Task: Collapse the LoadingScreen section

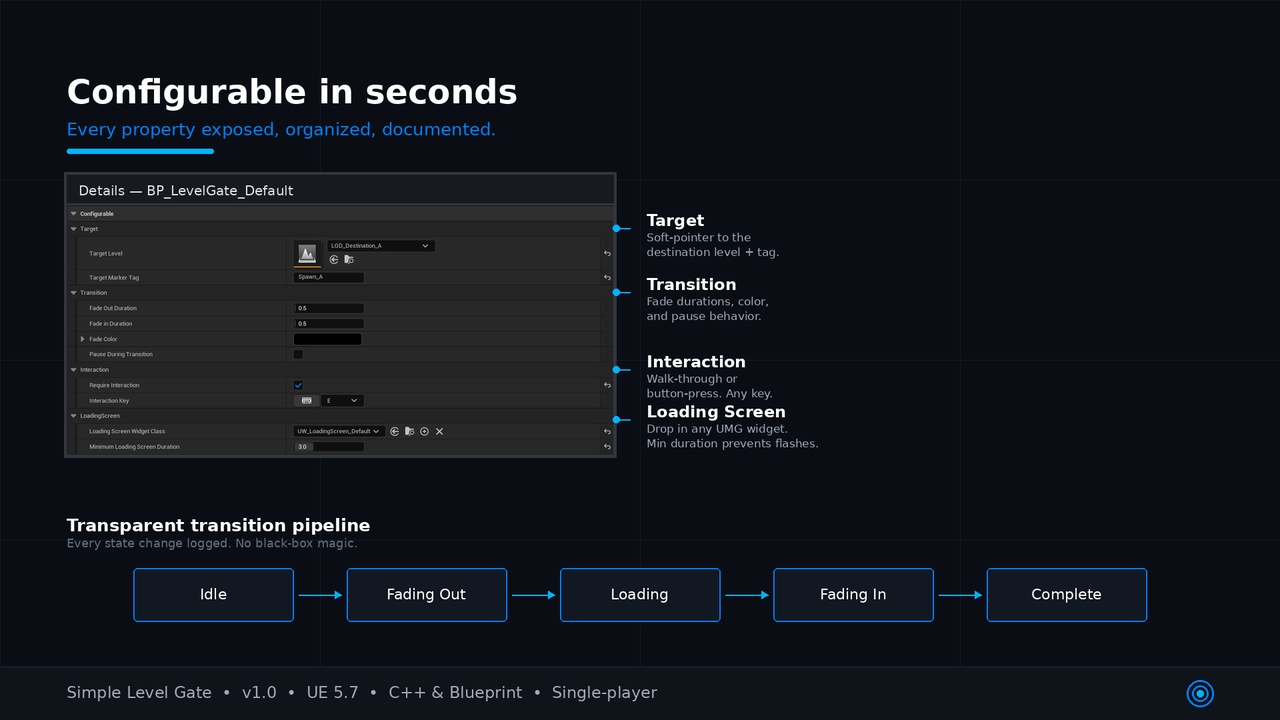Action: (x=73, y=416)
